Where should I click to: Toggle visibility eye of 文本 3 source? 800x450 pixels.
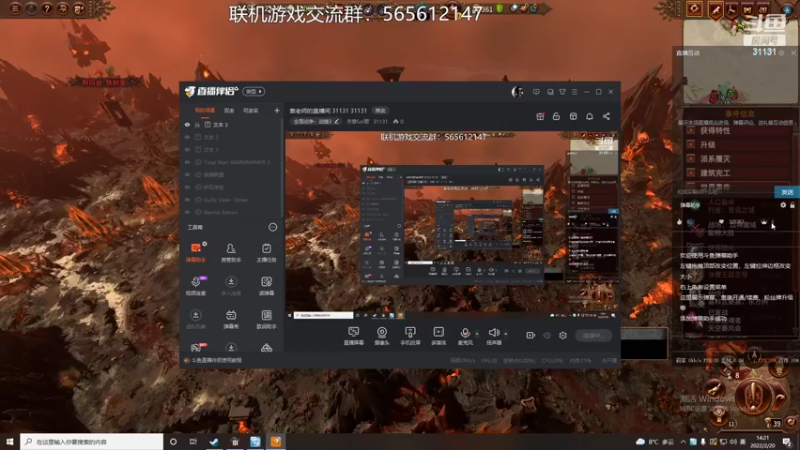click(187, 124)
